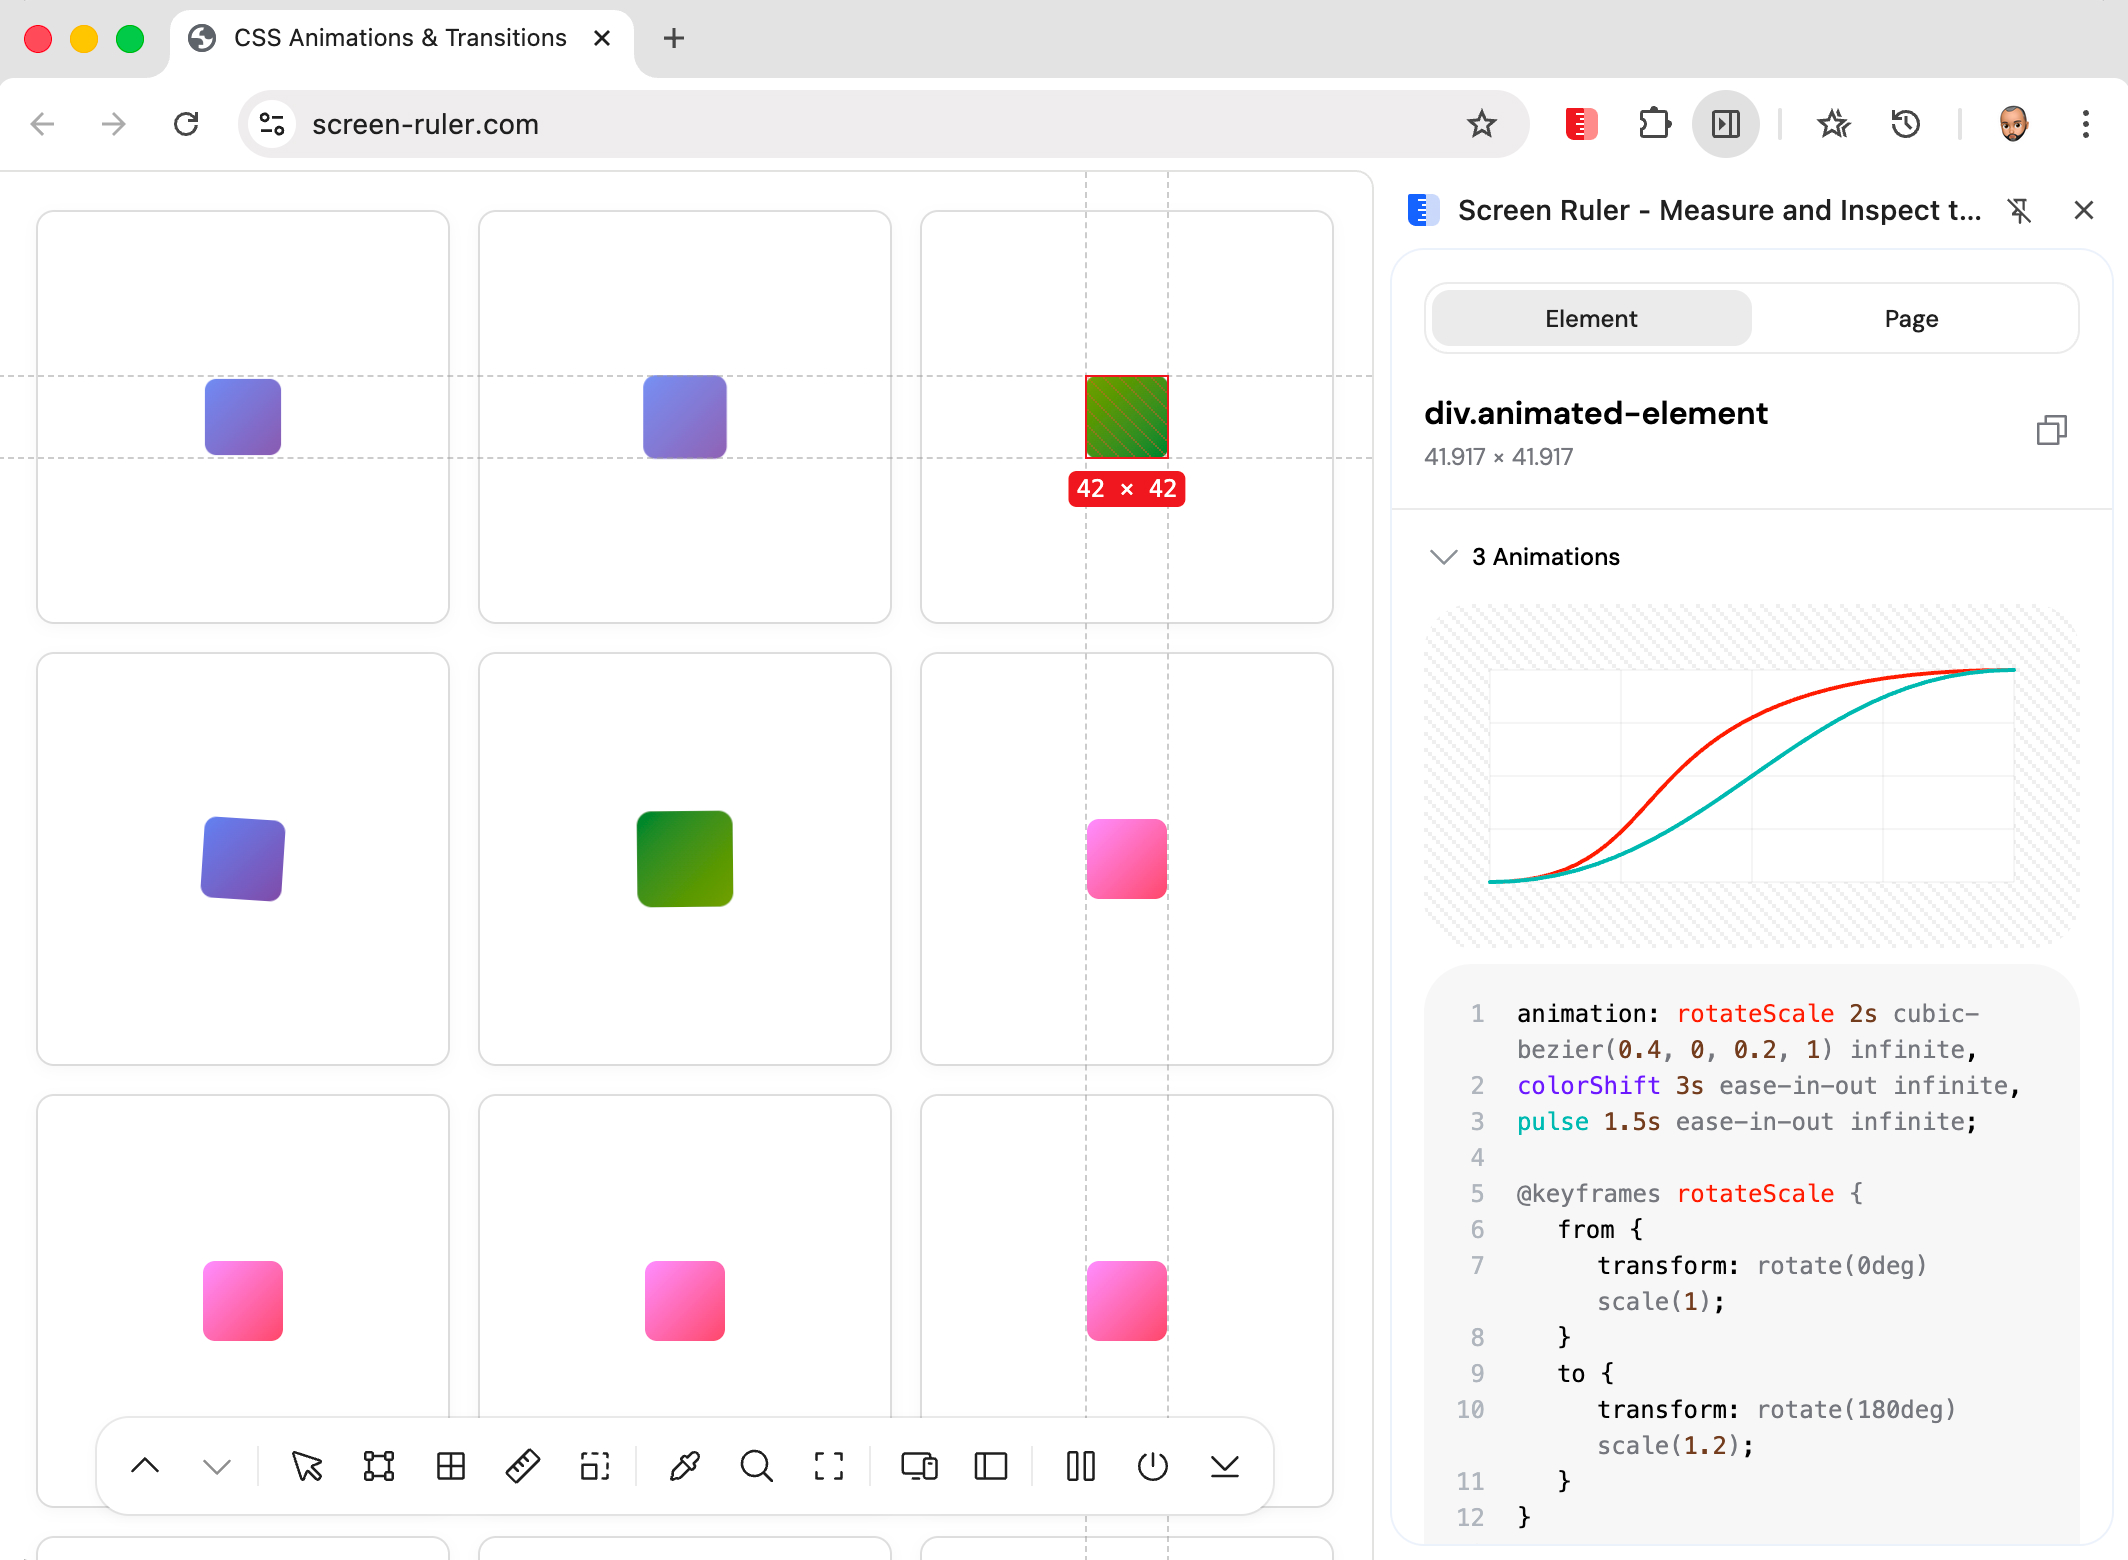Open the profile avatar menu
The height and width of the screenshot is (1560, 2128).
click(x=2013, y=124)
